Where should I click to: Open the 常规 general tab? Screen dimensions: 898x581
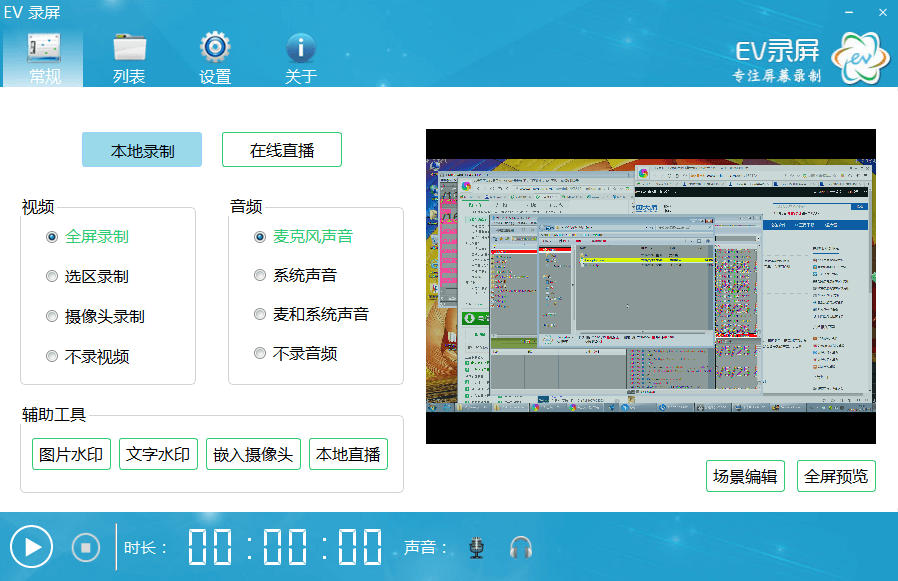click(x=44, y=58)
